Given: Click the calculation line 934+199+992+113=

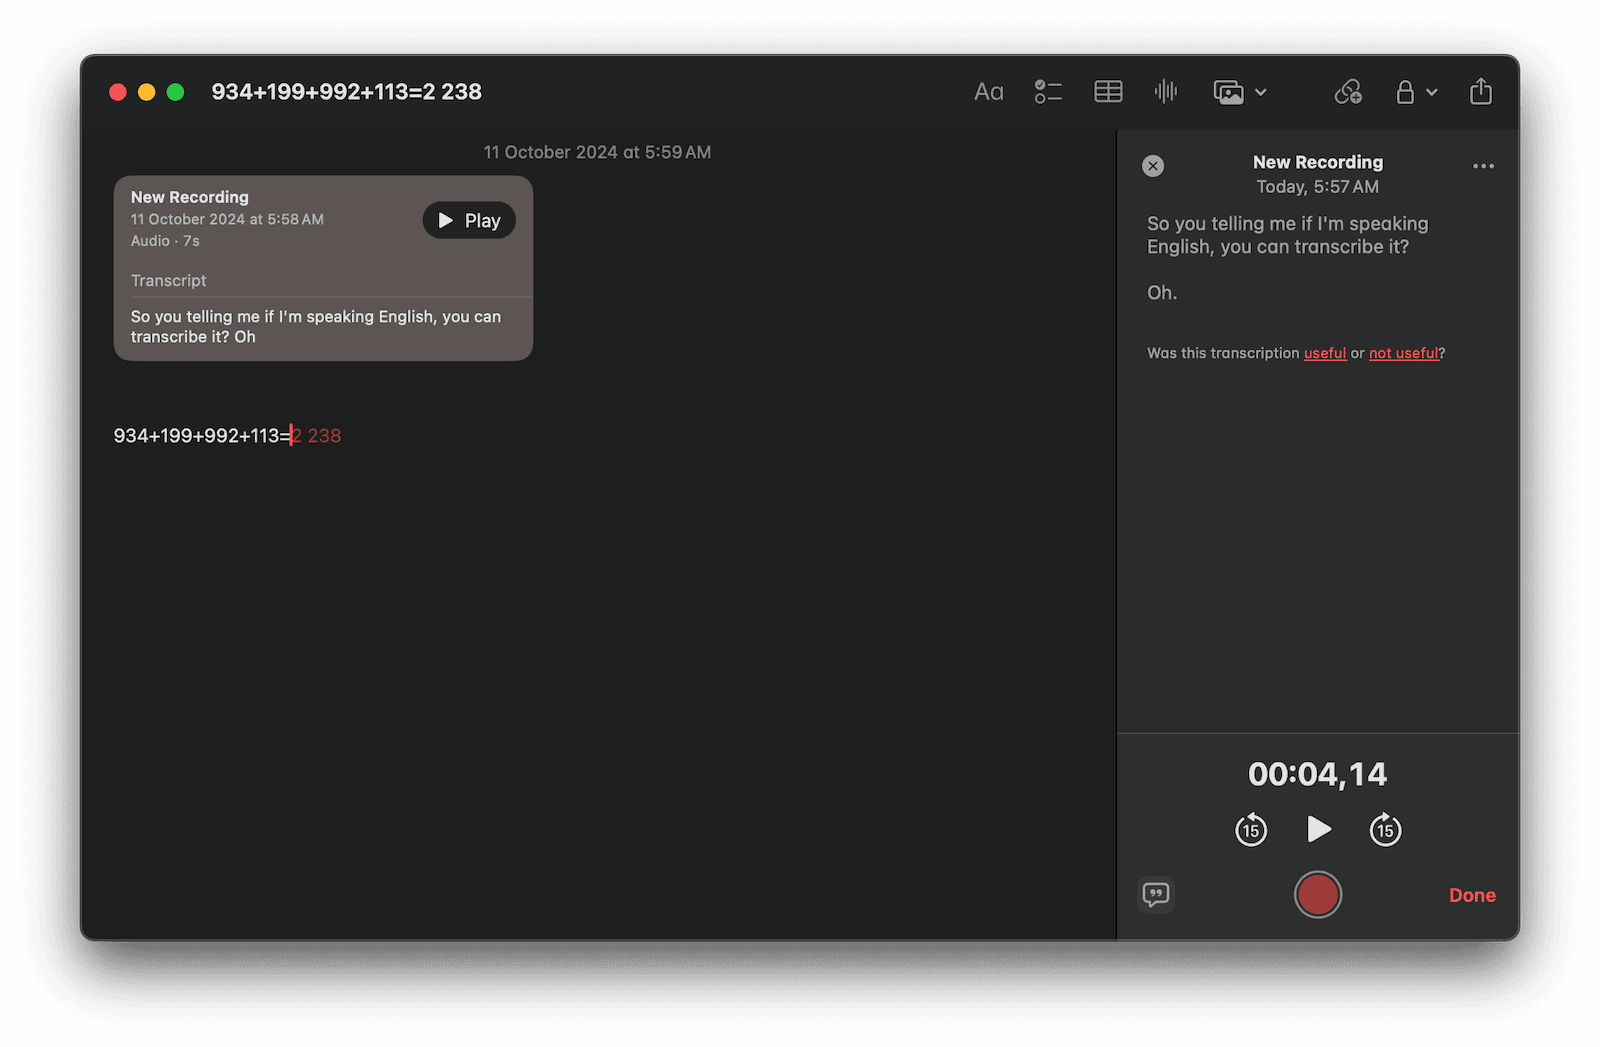Looking at the screenshot, I should pyautogui.click(x=202, y=436).
